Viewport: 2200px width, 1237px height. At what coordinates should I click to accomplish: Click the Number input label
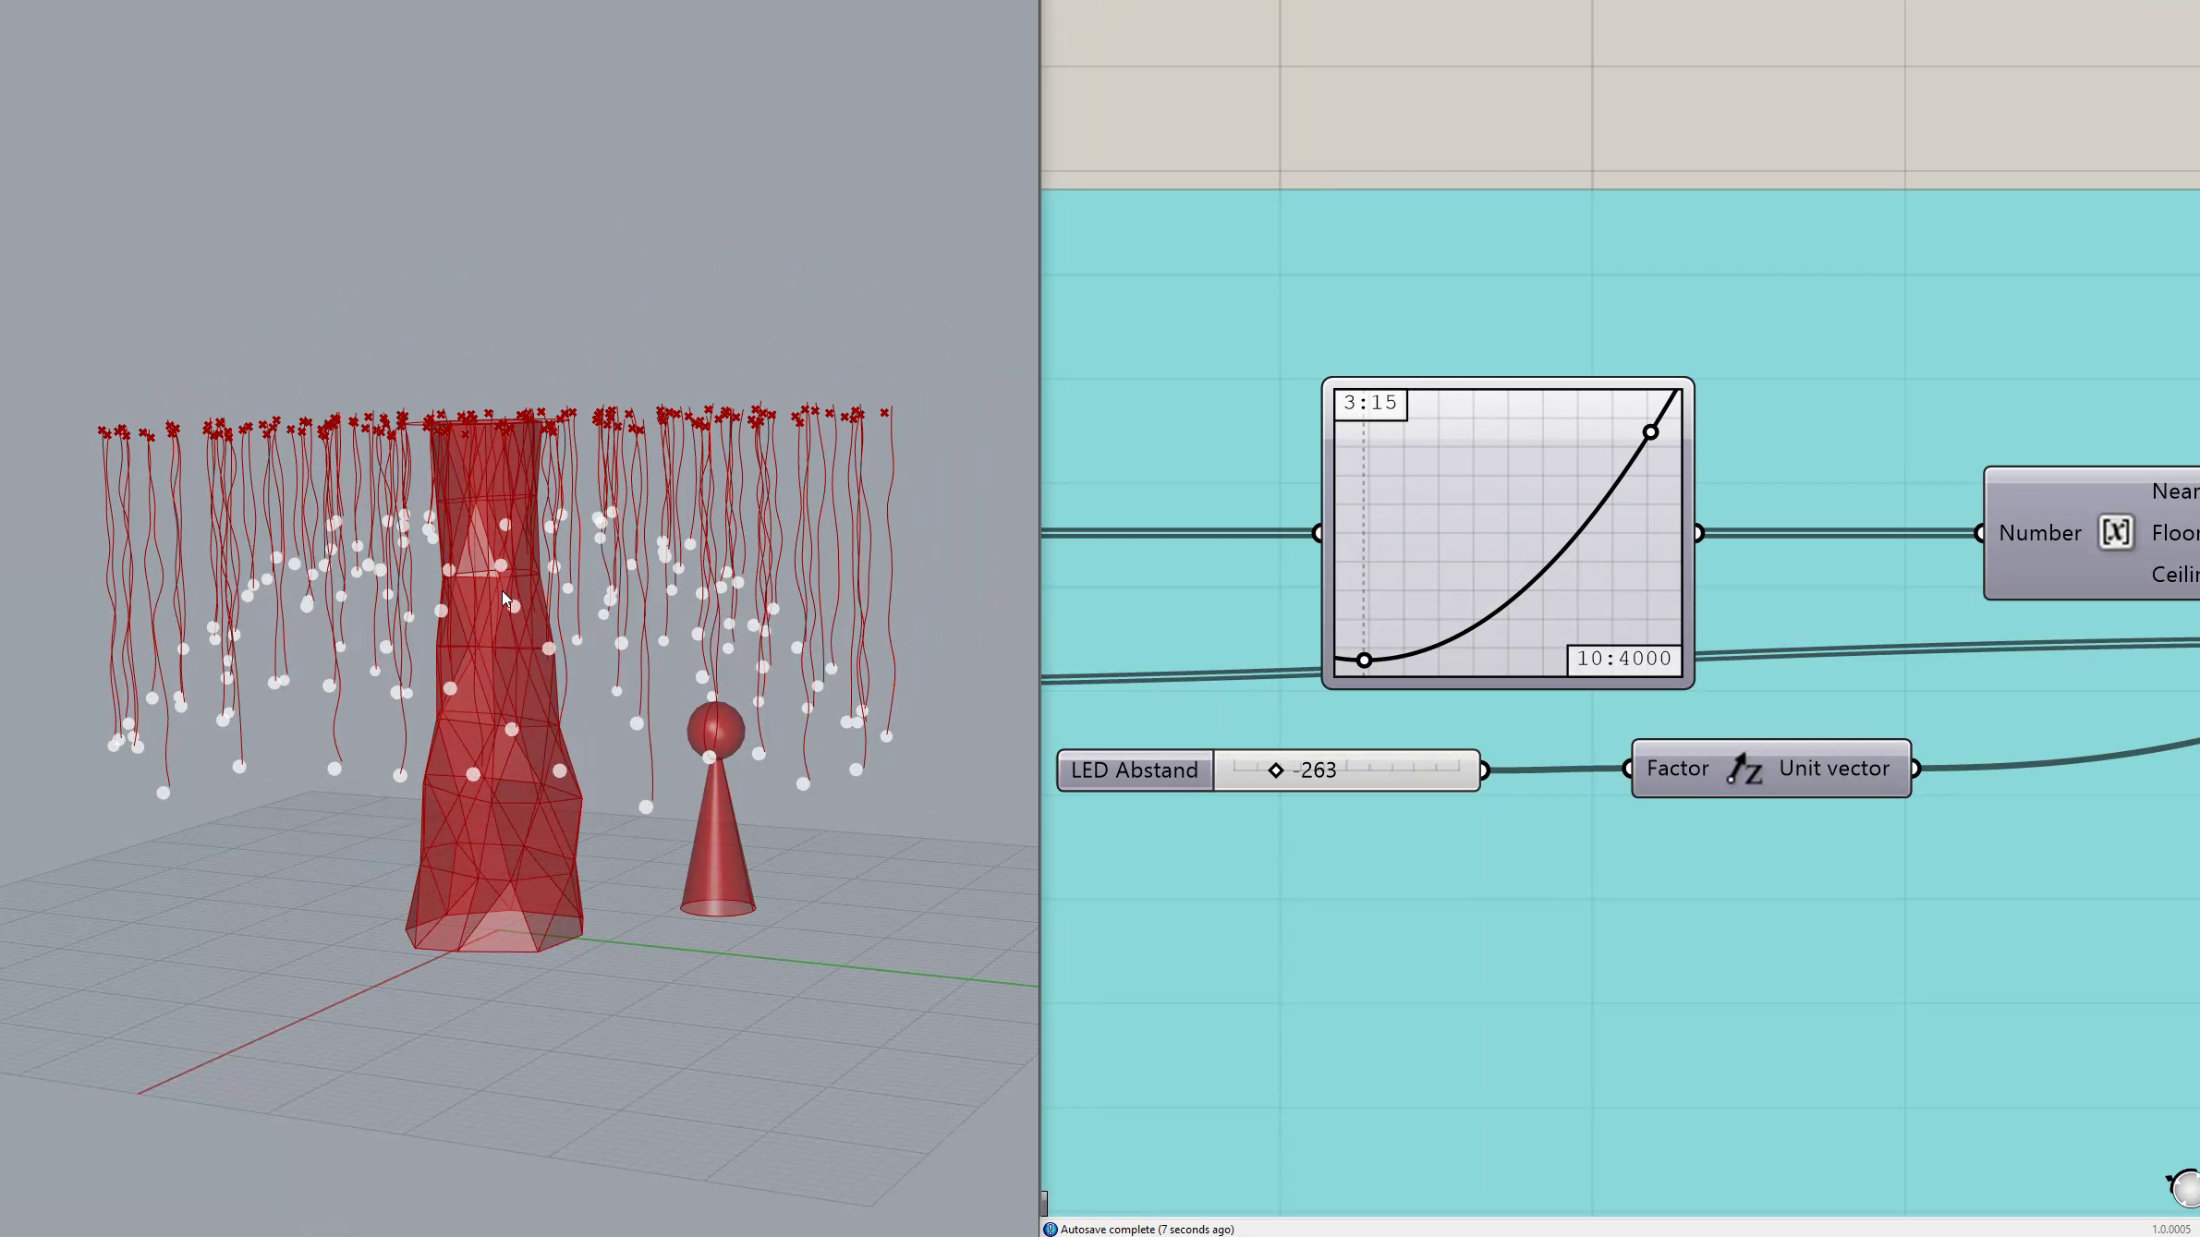point(2040,533)
